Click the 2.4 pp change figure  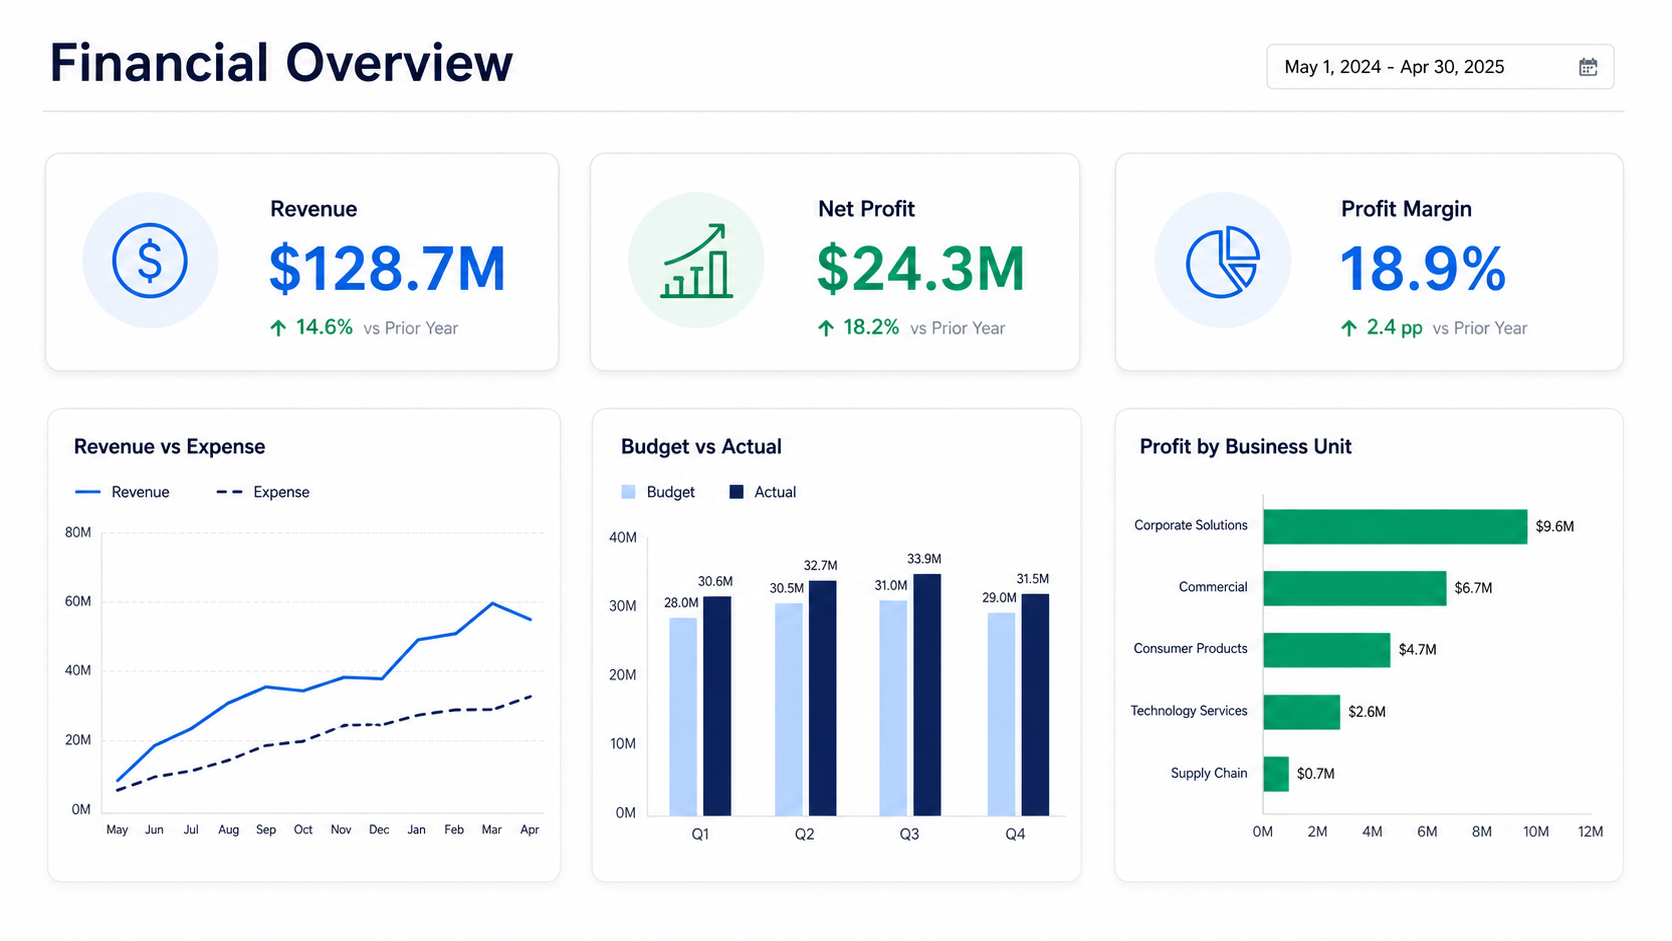1394,328
